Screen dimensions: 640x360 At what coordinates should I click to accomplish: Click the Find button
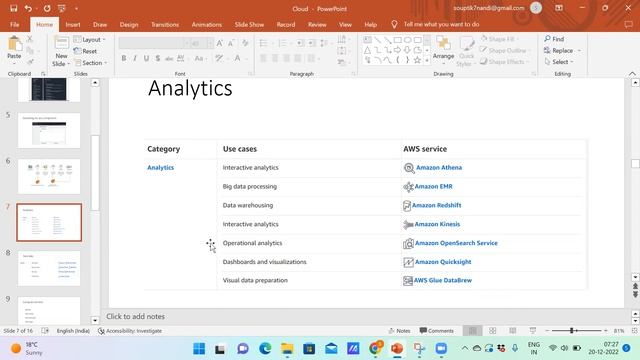pos(554,39)
